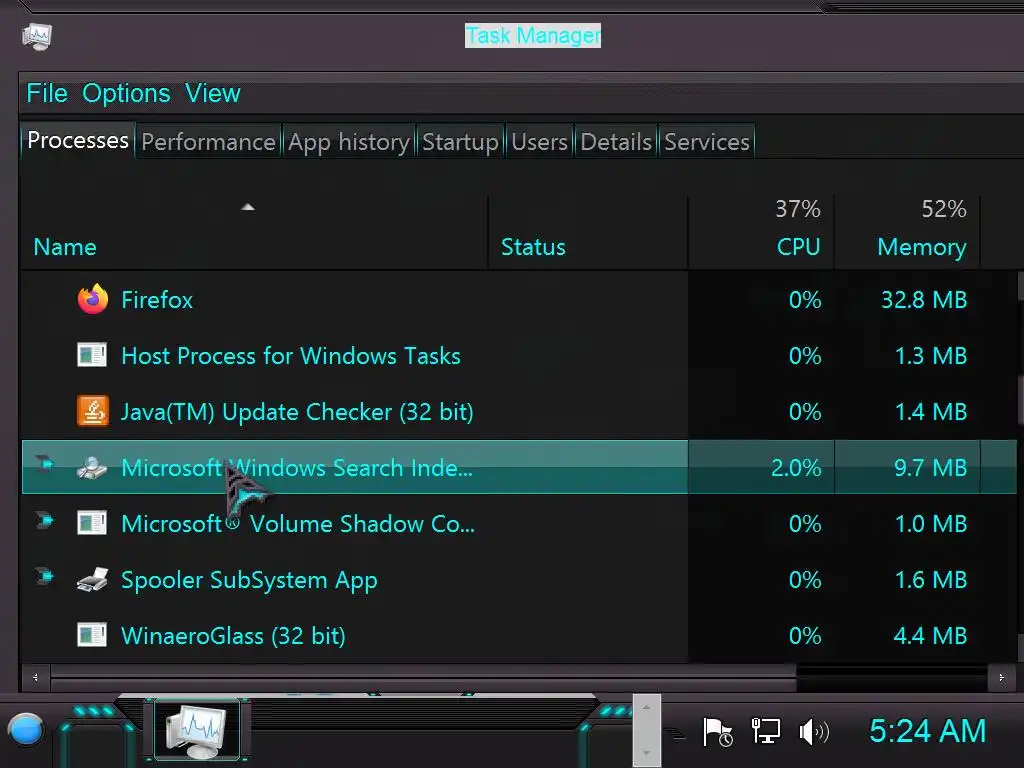Select the Microsoft Volume Shadow Co... name
Image resolution: width=1024 pixels, height=768 pixels.
pos(298,524)
